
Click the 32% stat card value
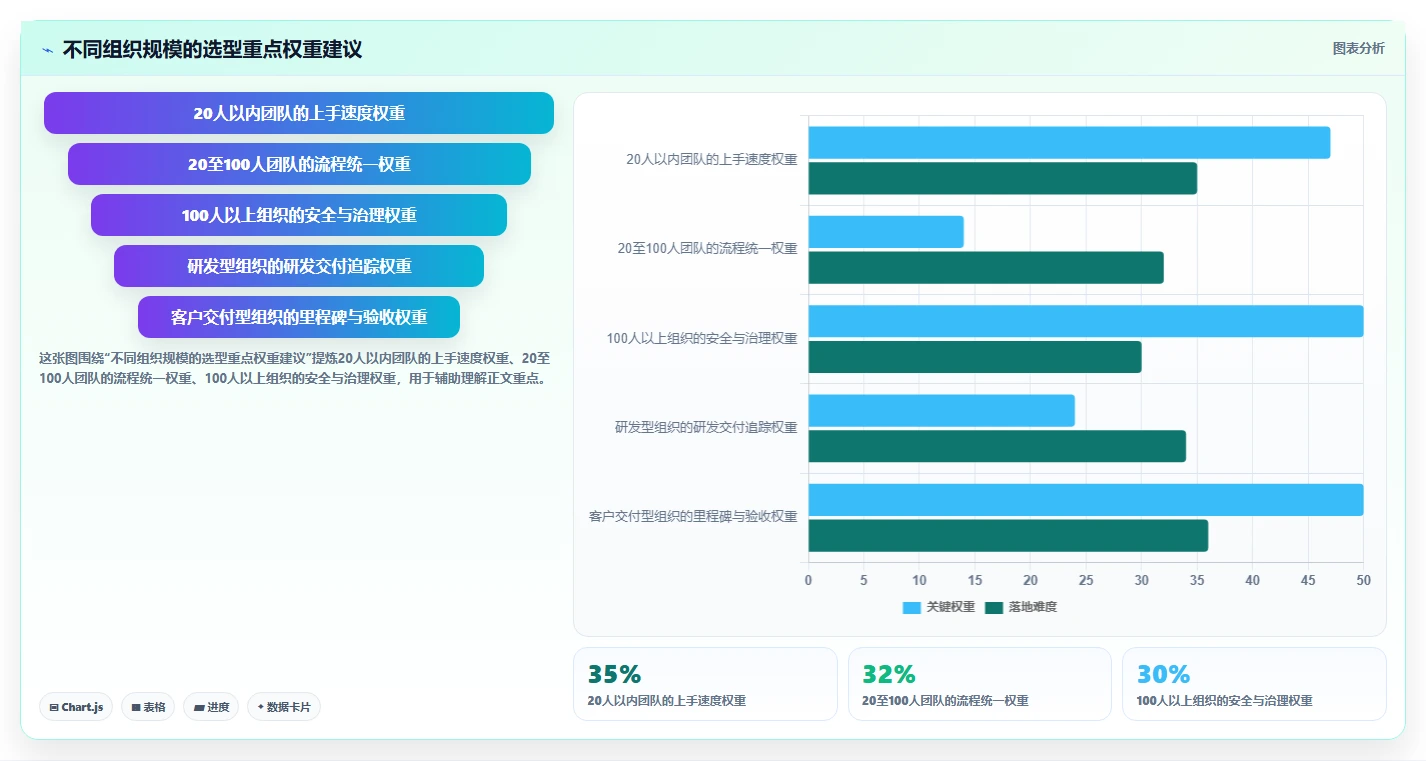coord(889,674)
